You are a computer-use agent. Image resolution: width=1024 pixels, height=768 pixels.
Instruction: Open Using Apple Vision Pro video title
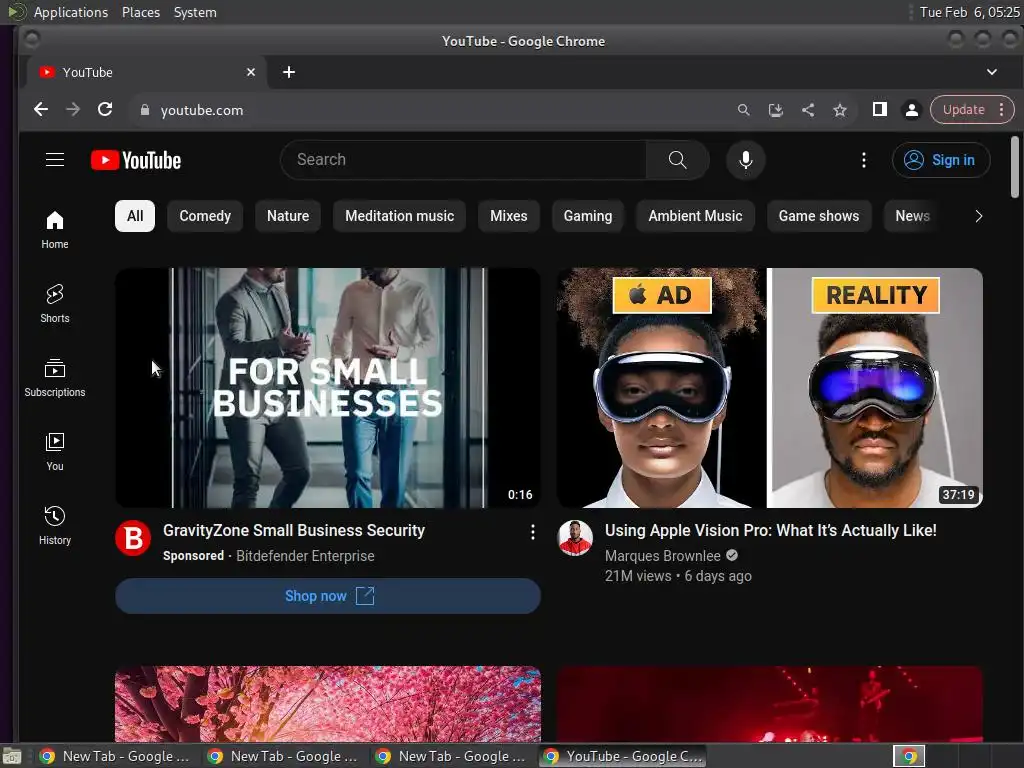point(771,530)
